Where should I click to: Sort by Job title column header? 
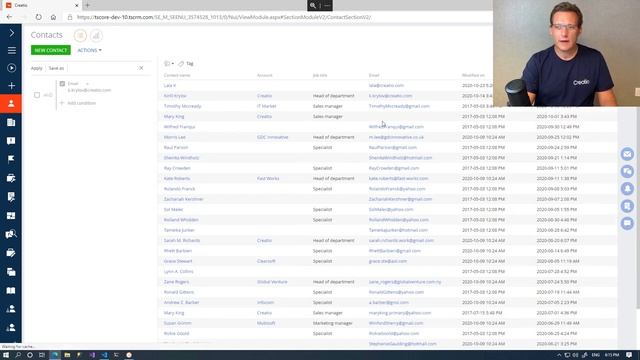point(320,76)
